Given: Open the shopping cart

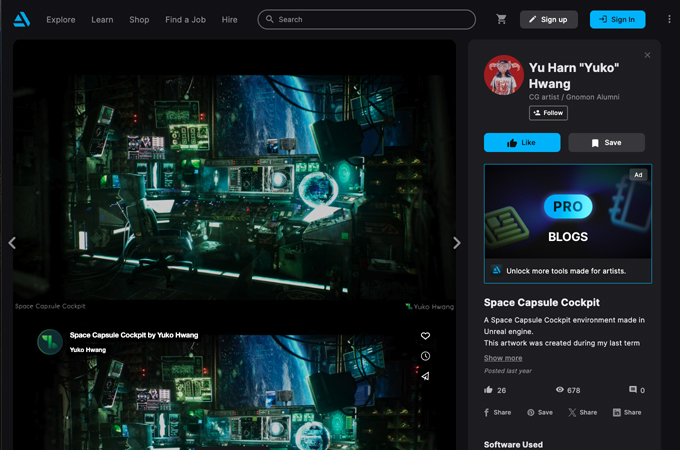Looking at the screenshot, I should click(501, 19).
